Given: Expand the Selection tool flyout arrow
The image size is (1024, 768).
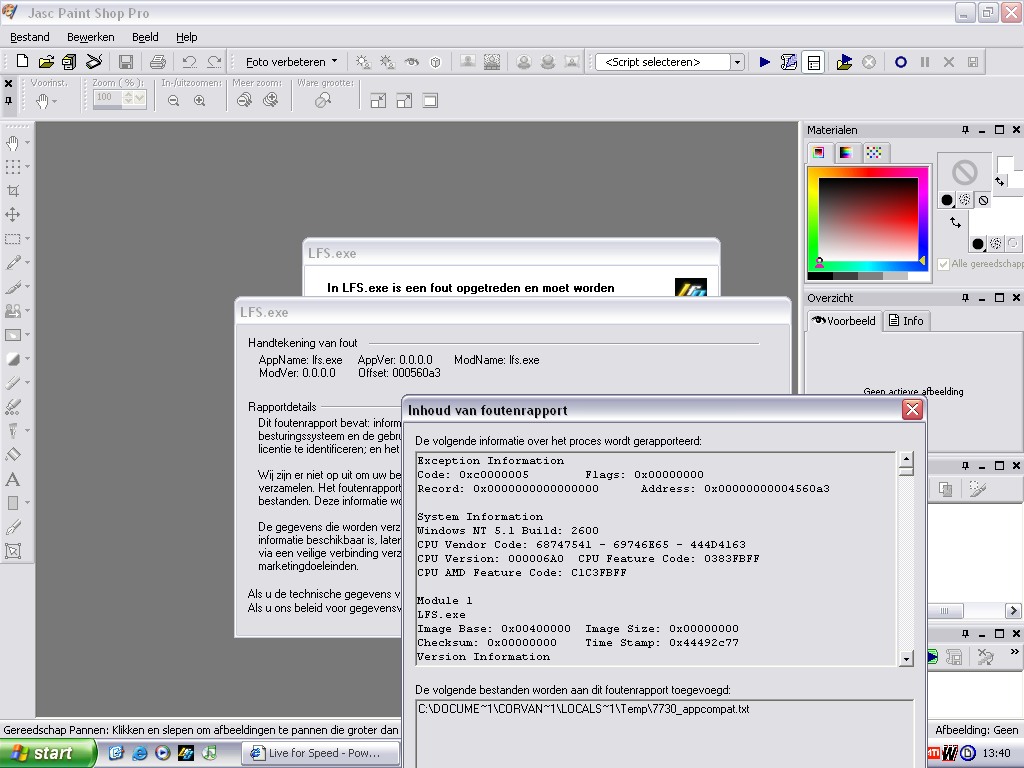Looking at the screenshot, I should coord(27,239).
